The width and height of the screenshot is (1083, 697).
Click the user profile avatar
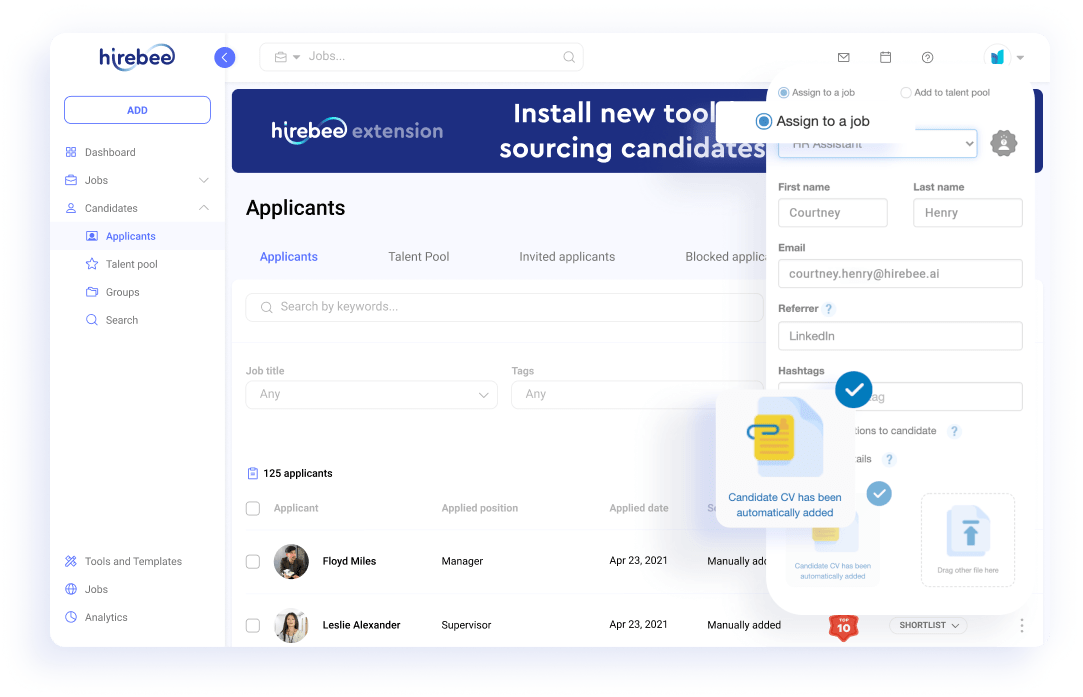(997, 57)
